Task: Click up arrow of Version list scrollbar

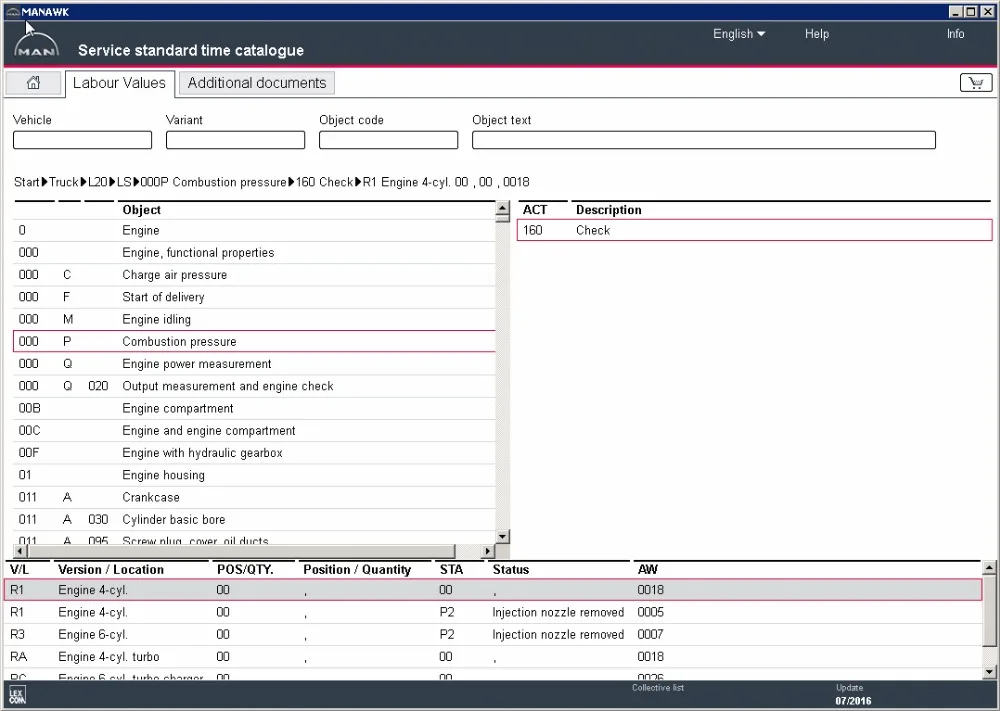Action: 989,568
